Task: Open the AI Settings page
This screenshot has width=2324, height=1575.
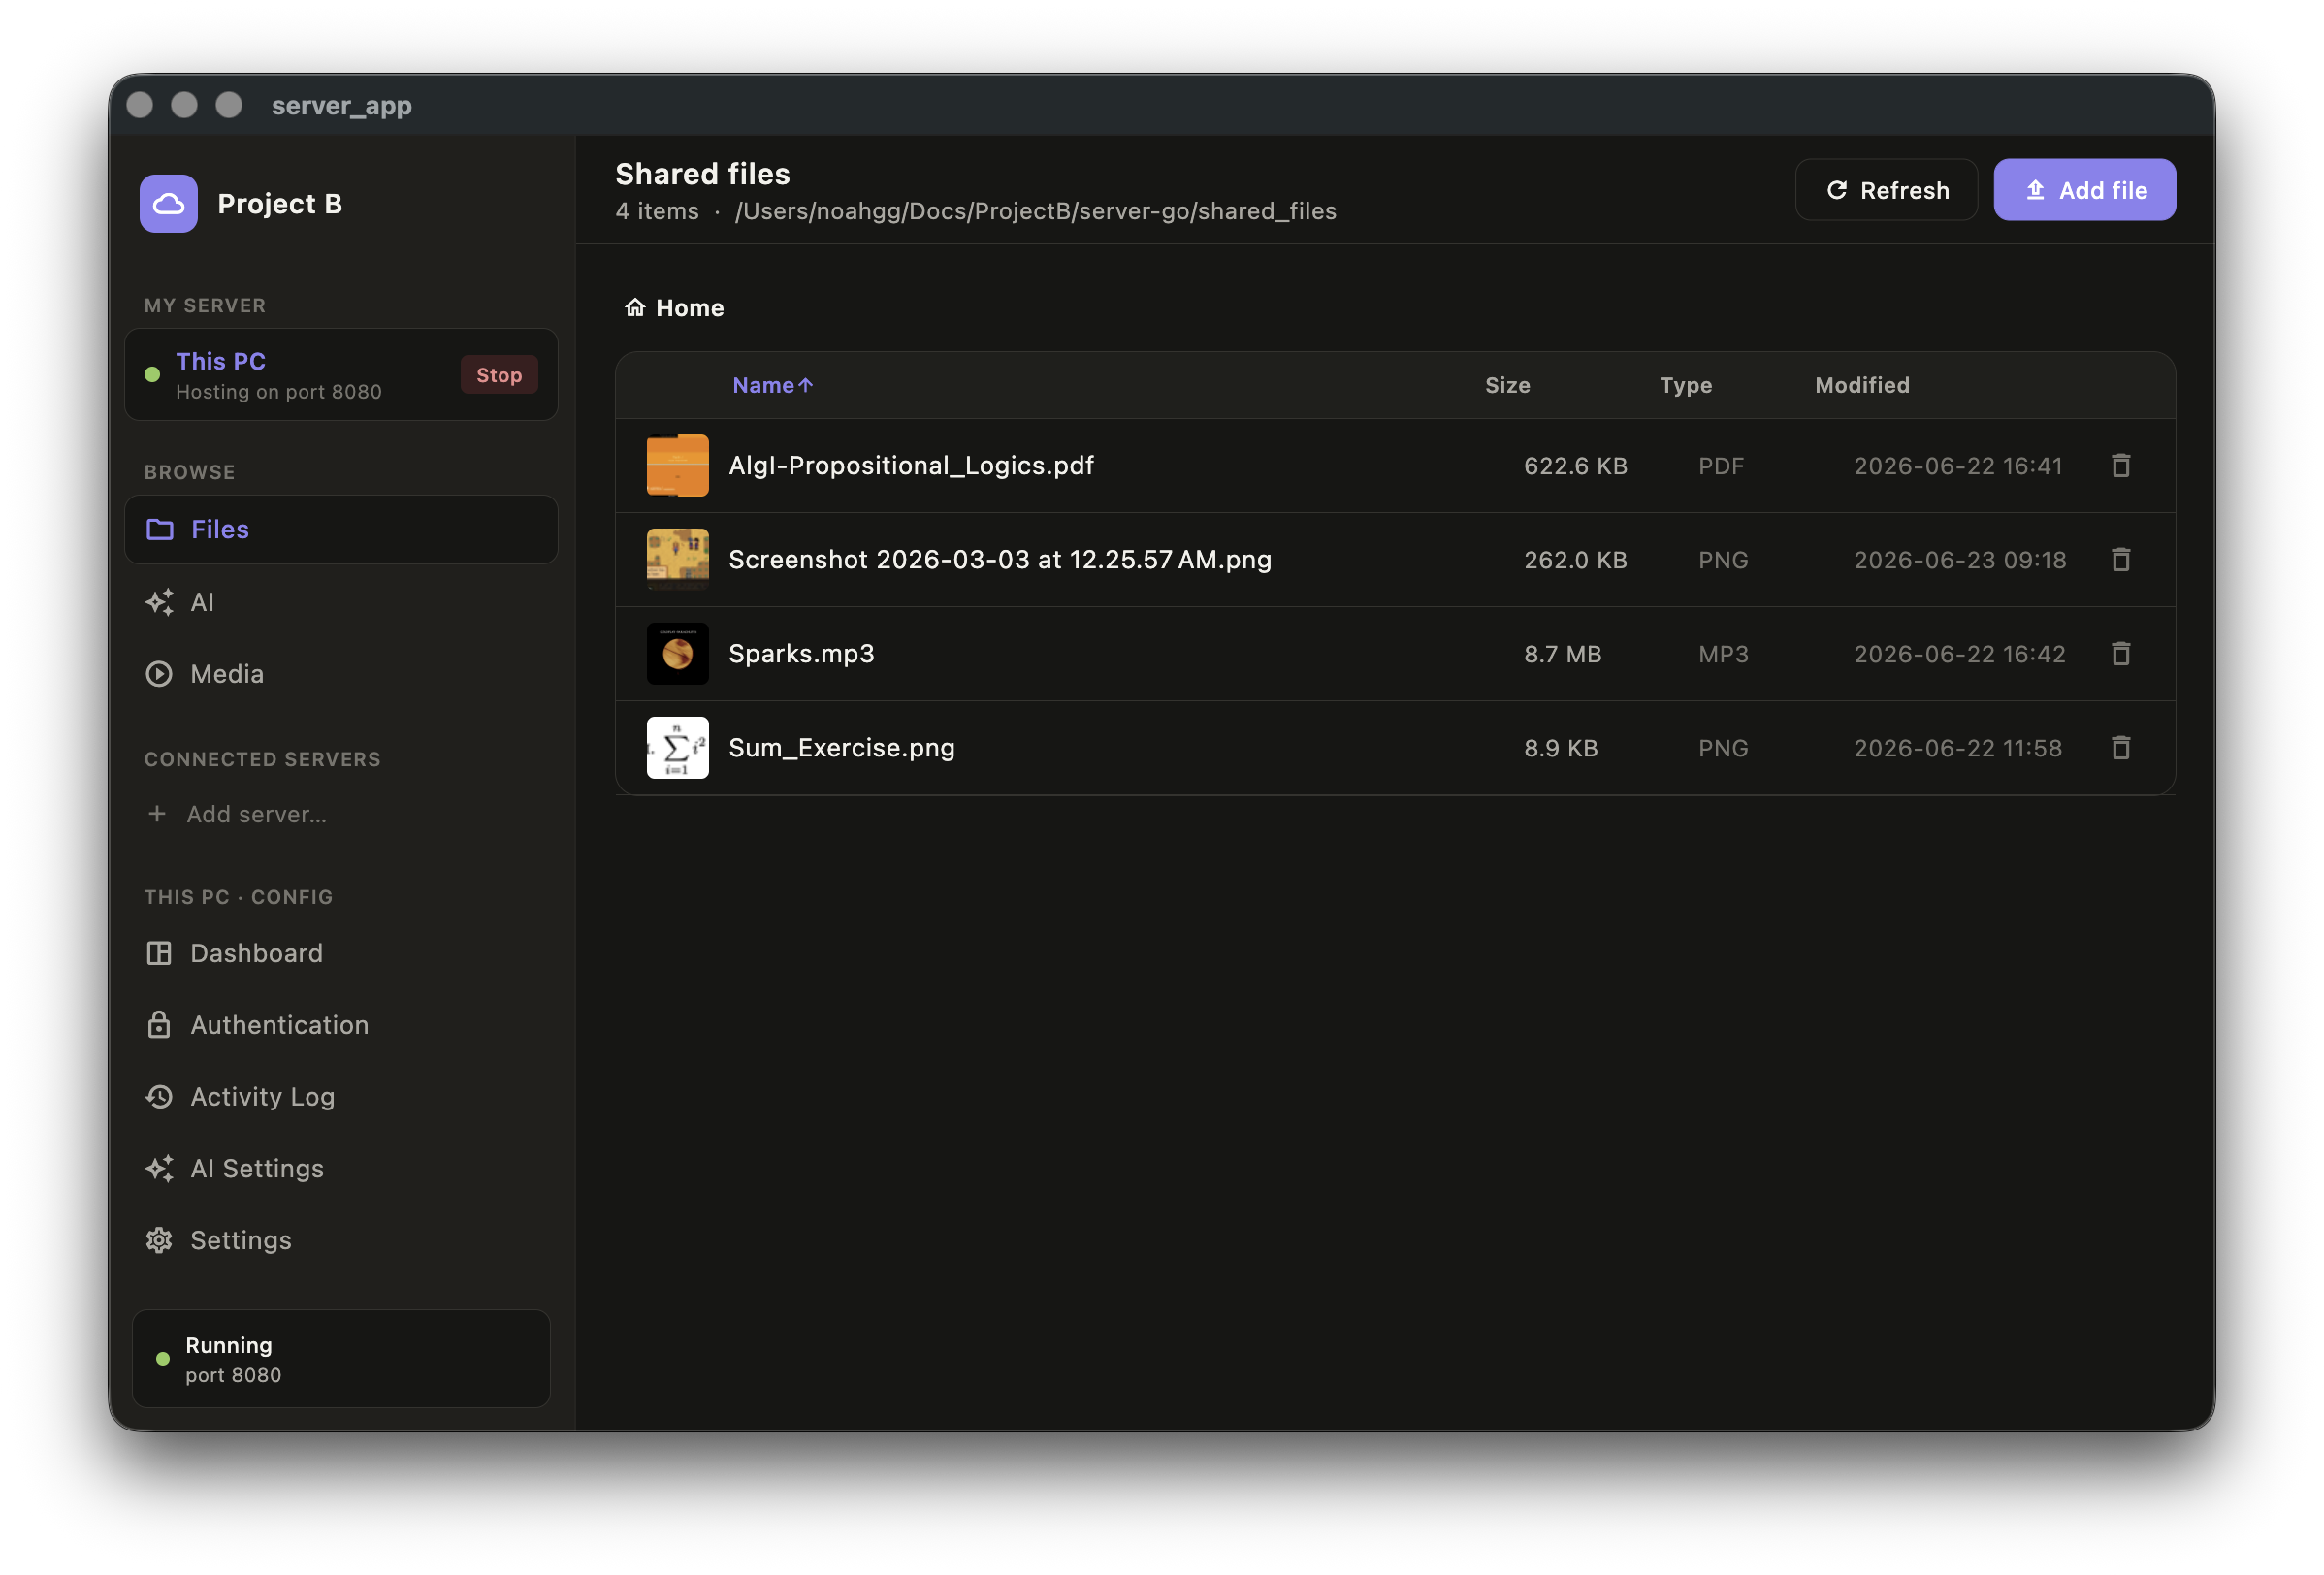Action: [x=340, y=1169]
